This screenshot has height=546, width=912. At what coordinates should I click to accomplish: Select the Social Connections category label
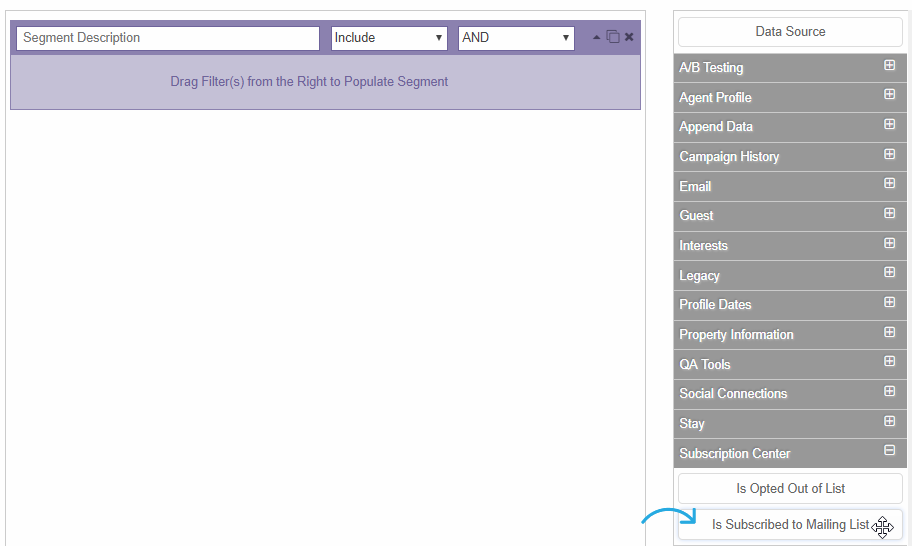(733, 394)
